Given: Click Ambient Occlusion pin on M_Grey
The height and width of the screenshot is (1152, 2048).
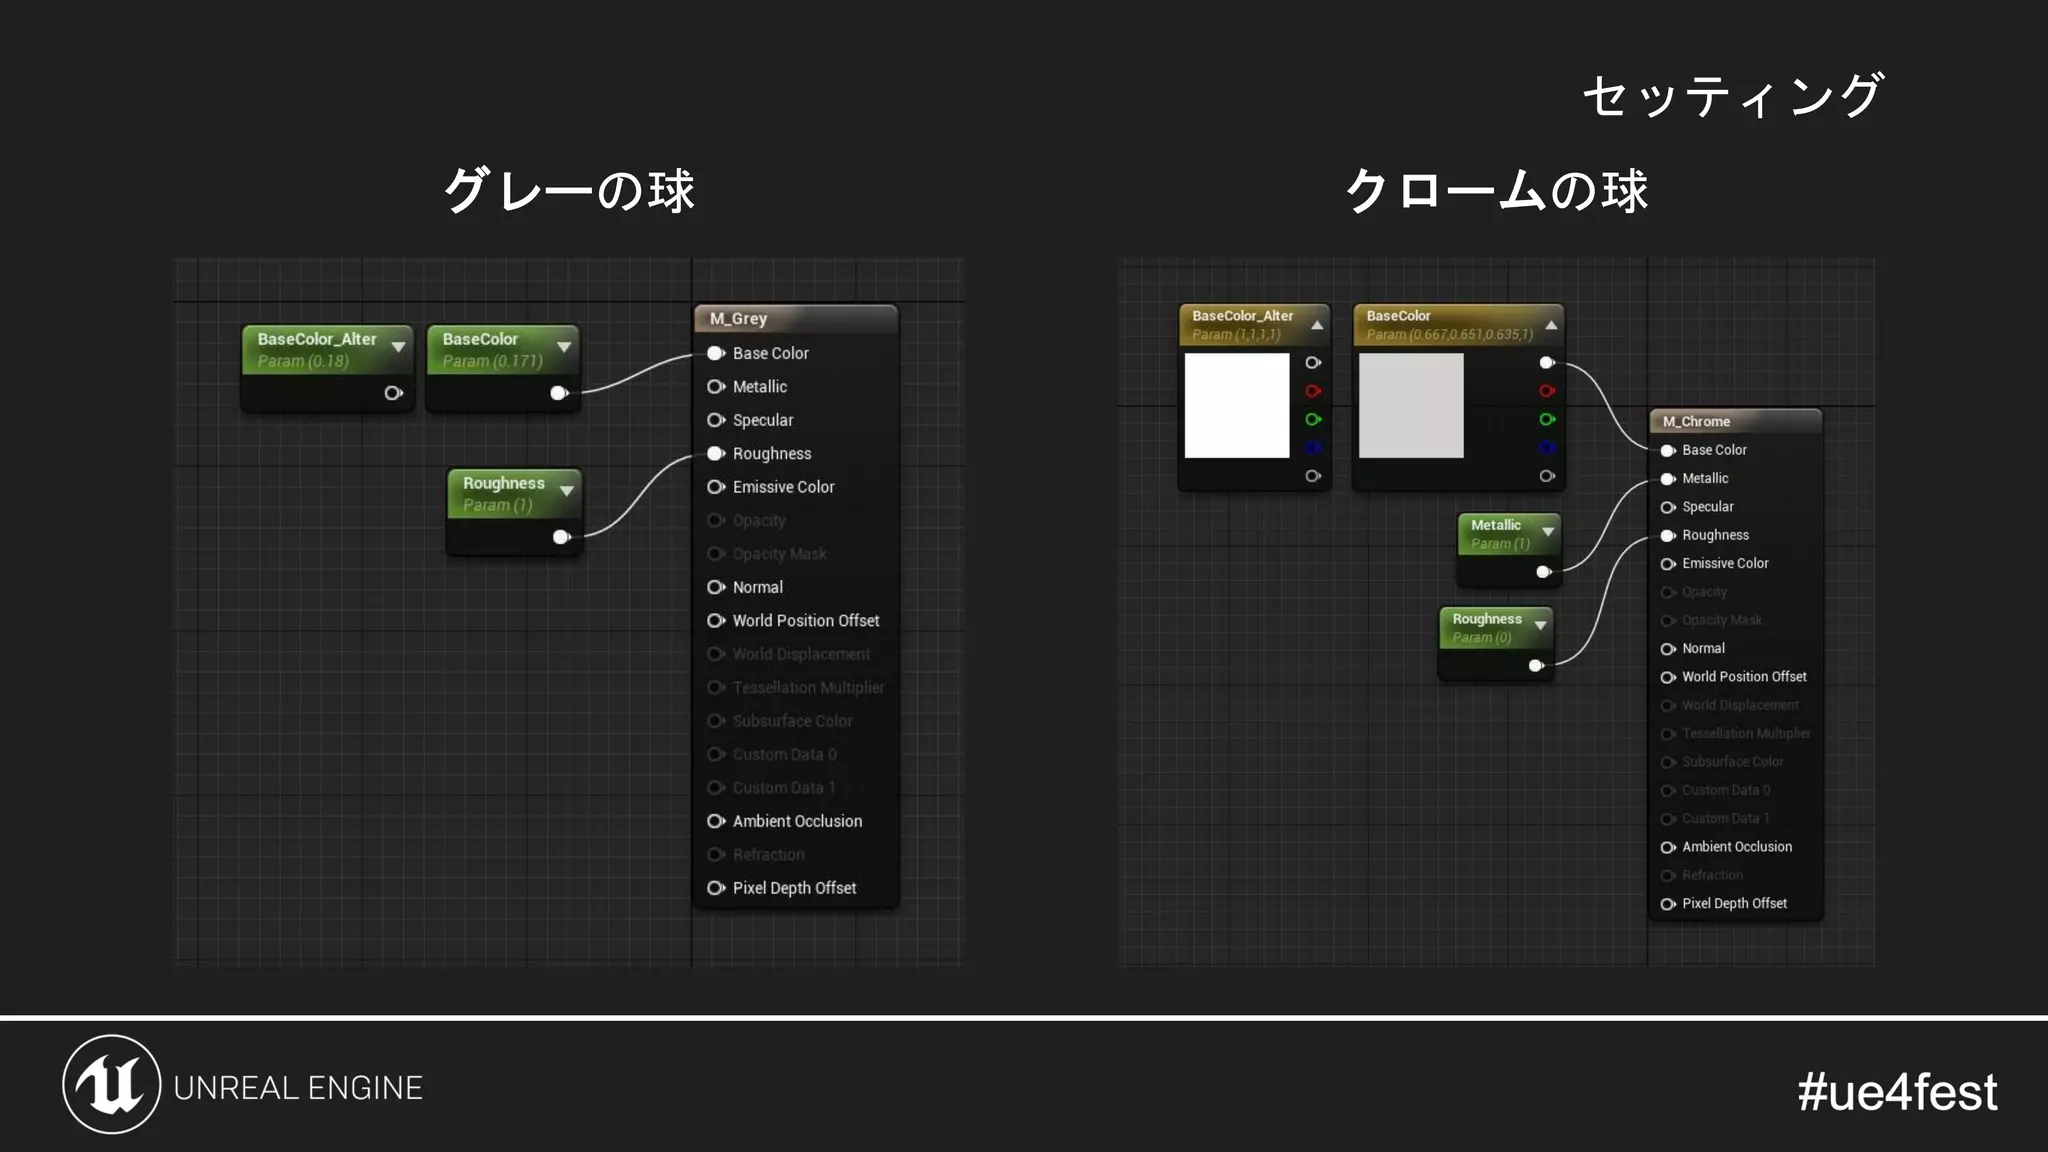Looking at the screenshot, I should (716, 821).
